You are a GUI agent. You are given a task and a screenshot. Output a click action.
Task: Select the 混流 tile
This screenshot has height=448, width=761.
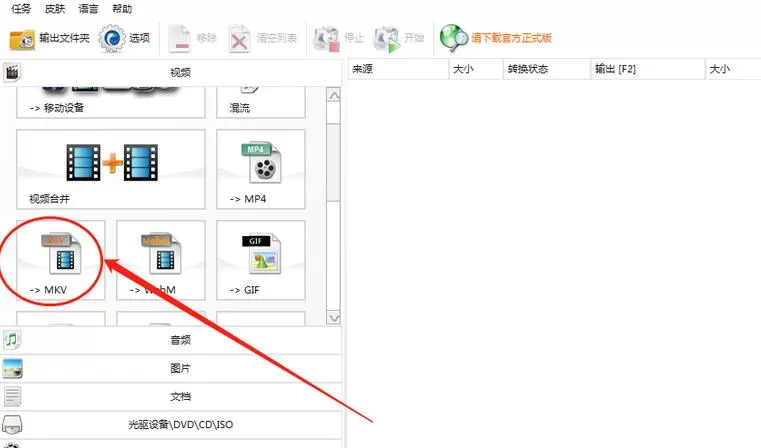(261, 102)
